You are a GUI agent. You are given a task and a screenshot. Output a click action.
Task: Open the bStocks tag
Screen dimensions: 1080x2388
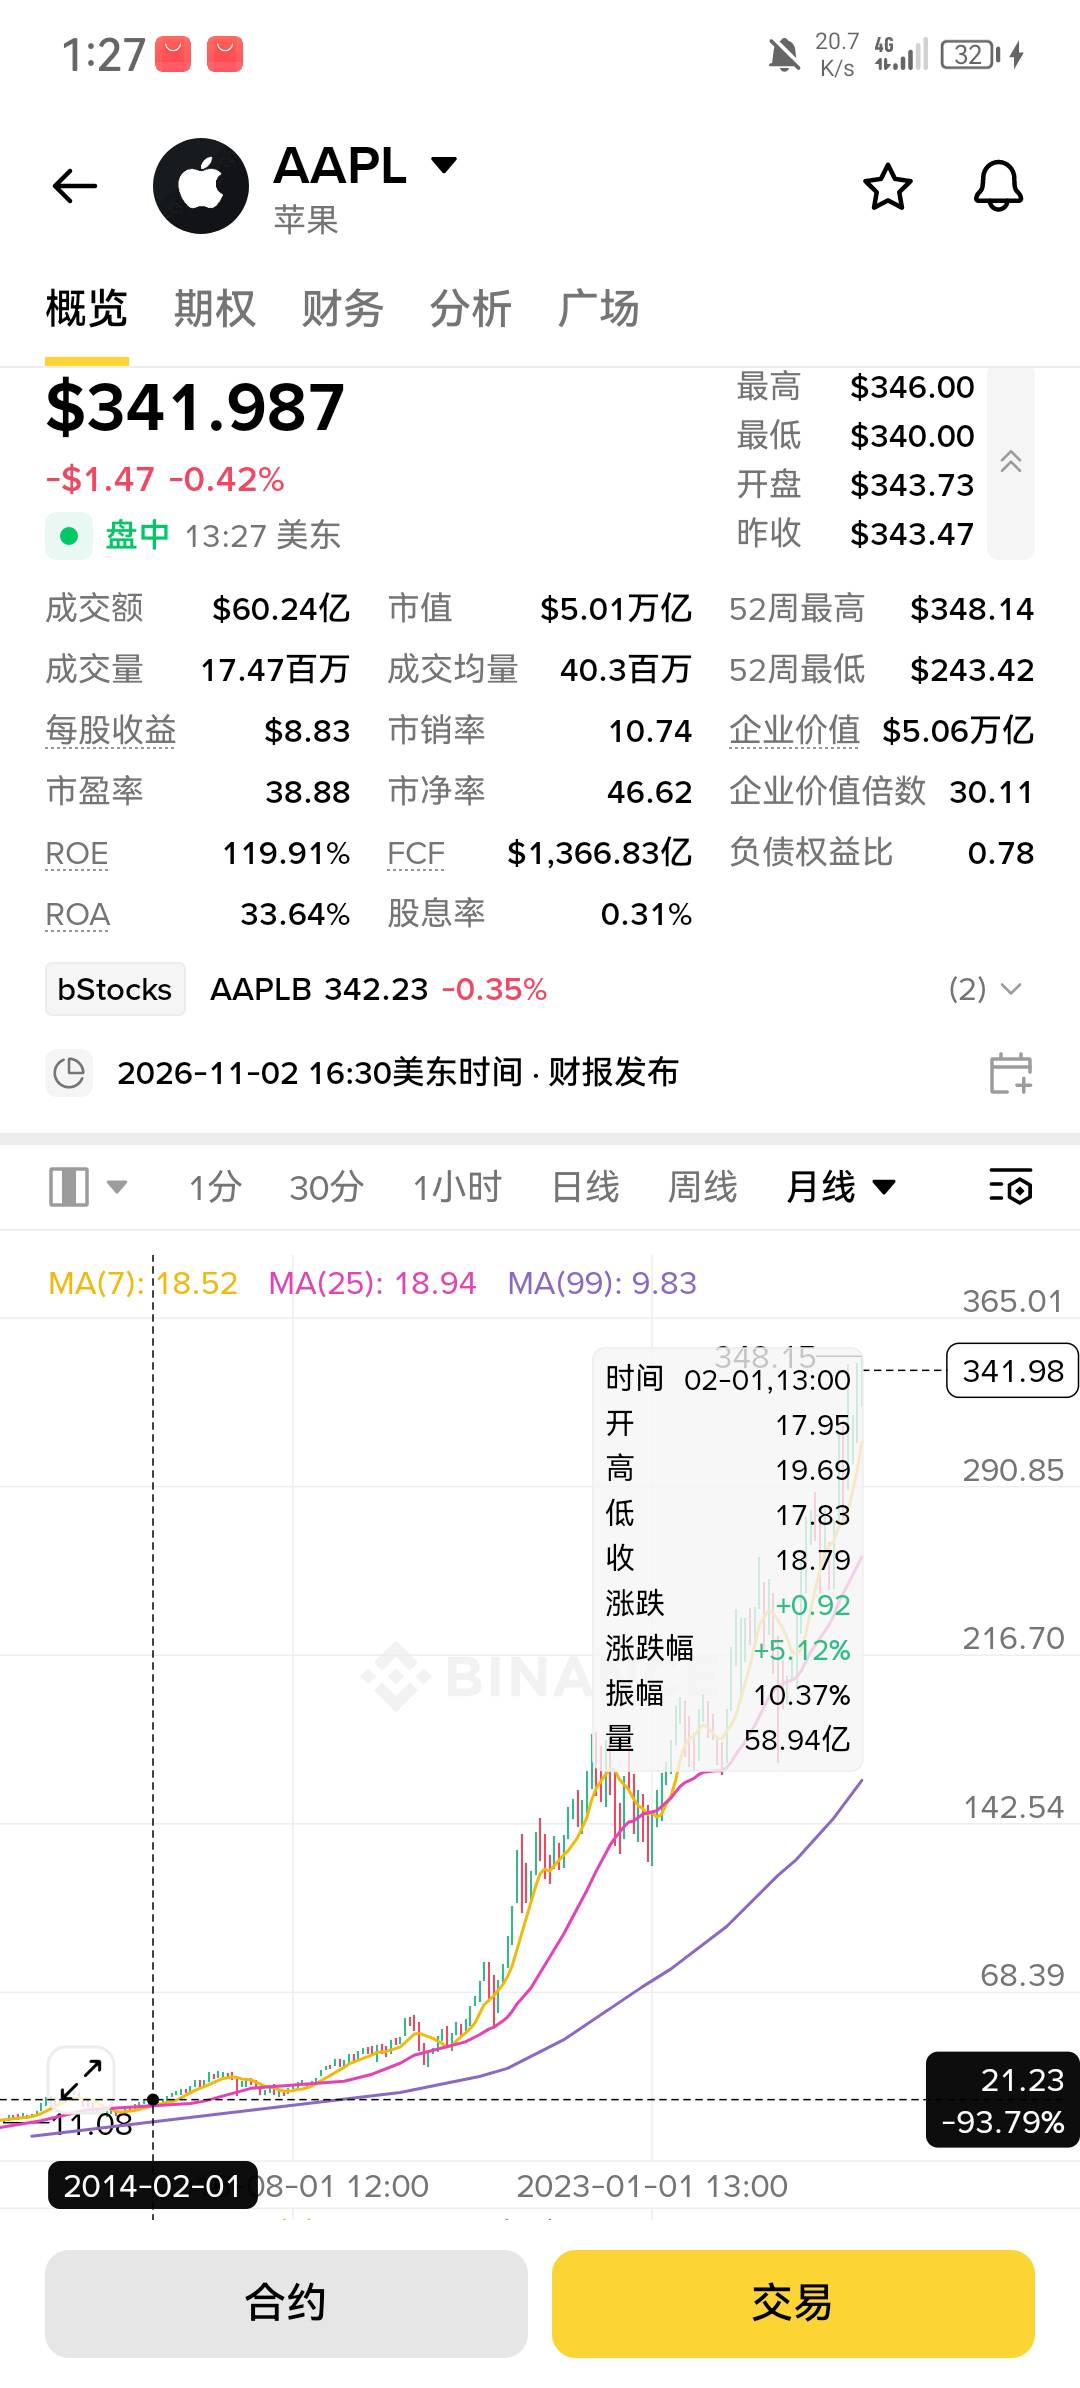coord(115,989)
